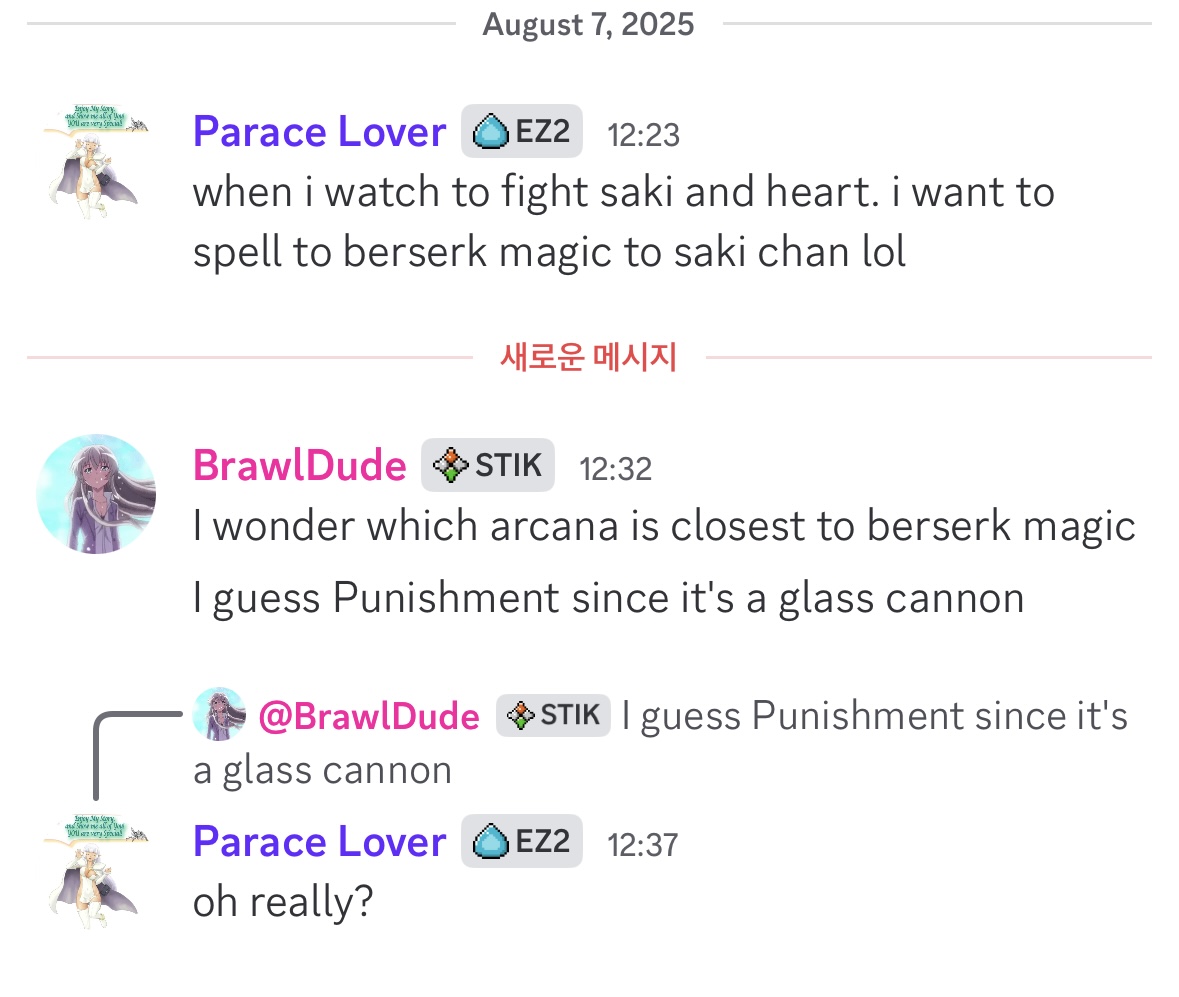Viewport: 1179px width, 997px height.
Task: Click the @BrawlDude mention in the reply
Action: coord(369,716)
